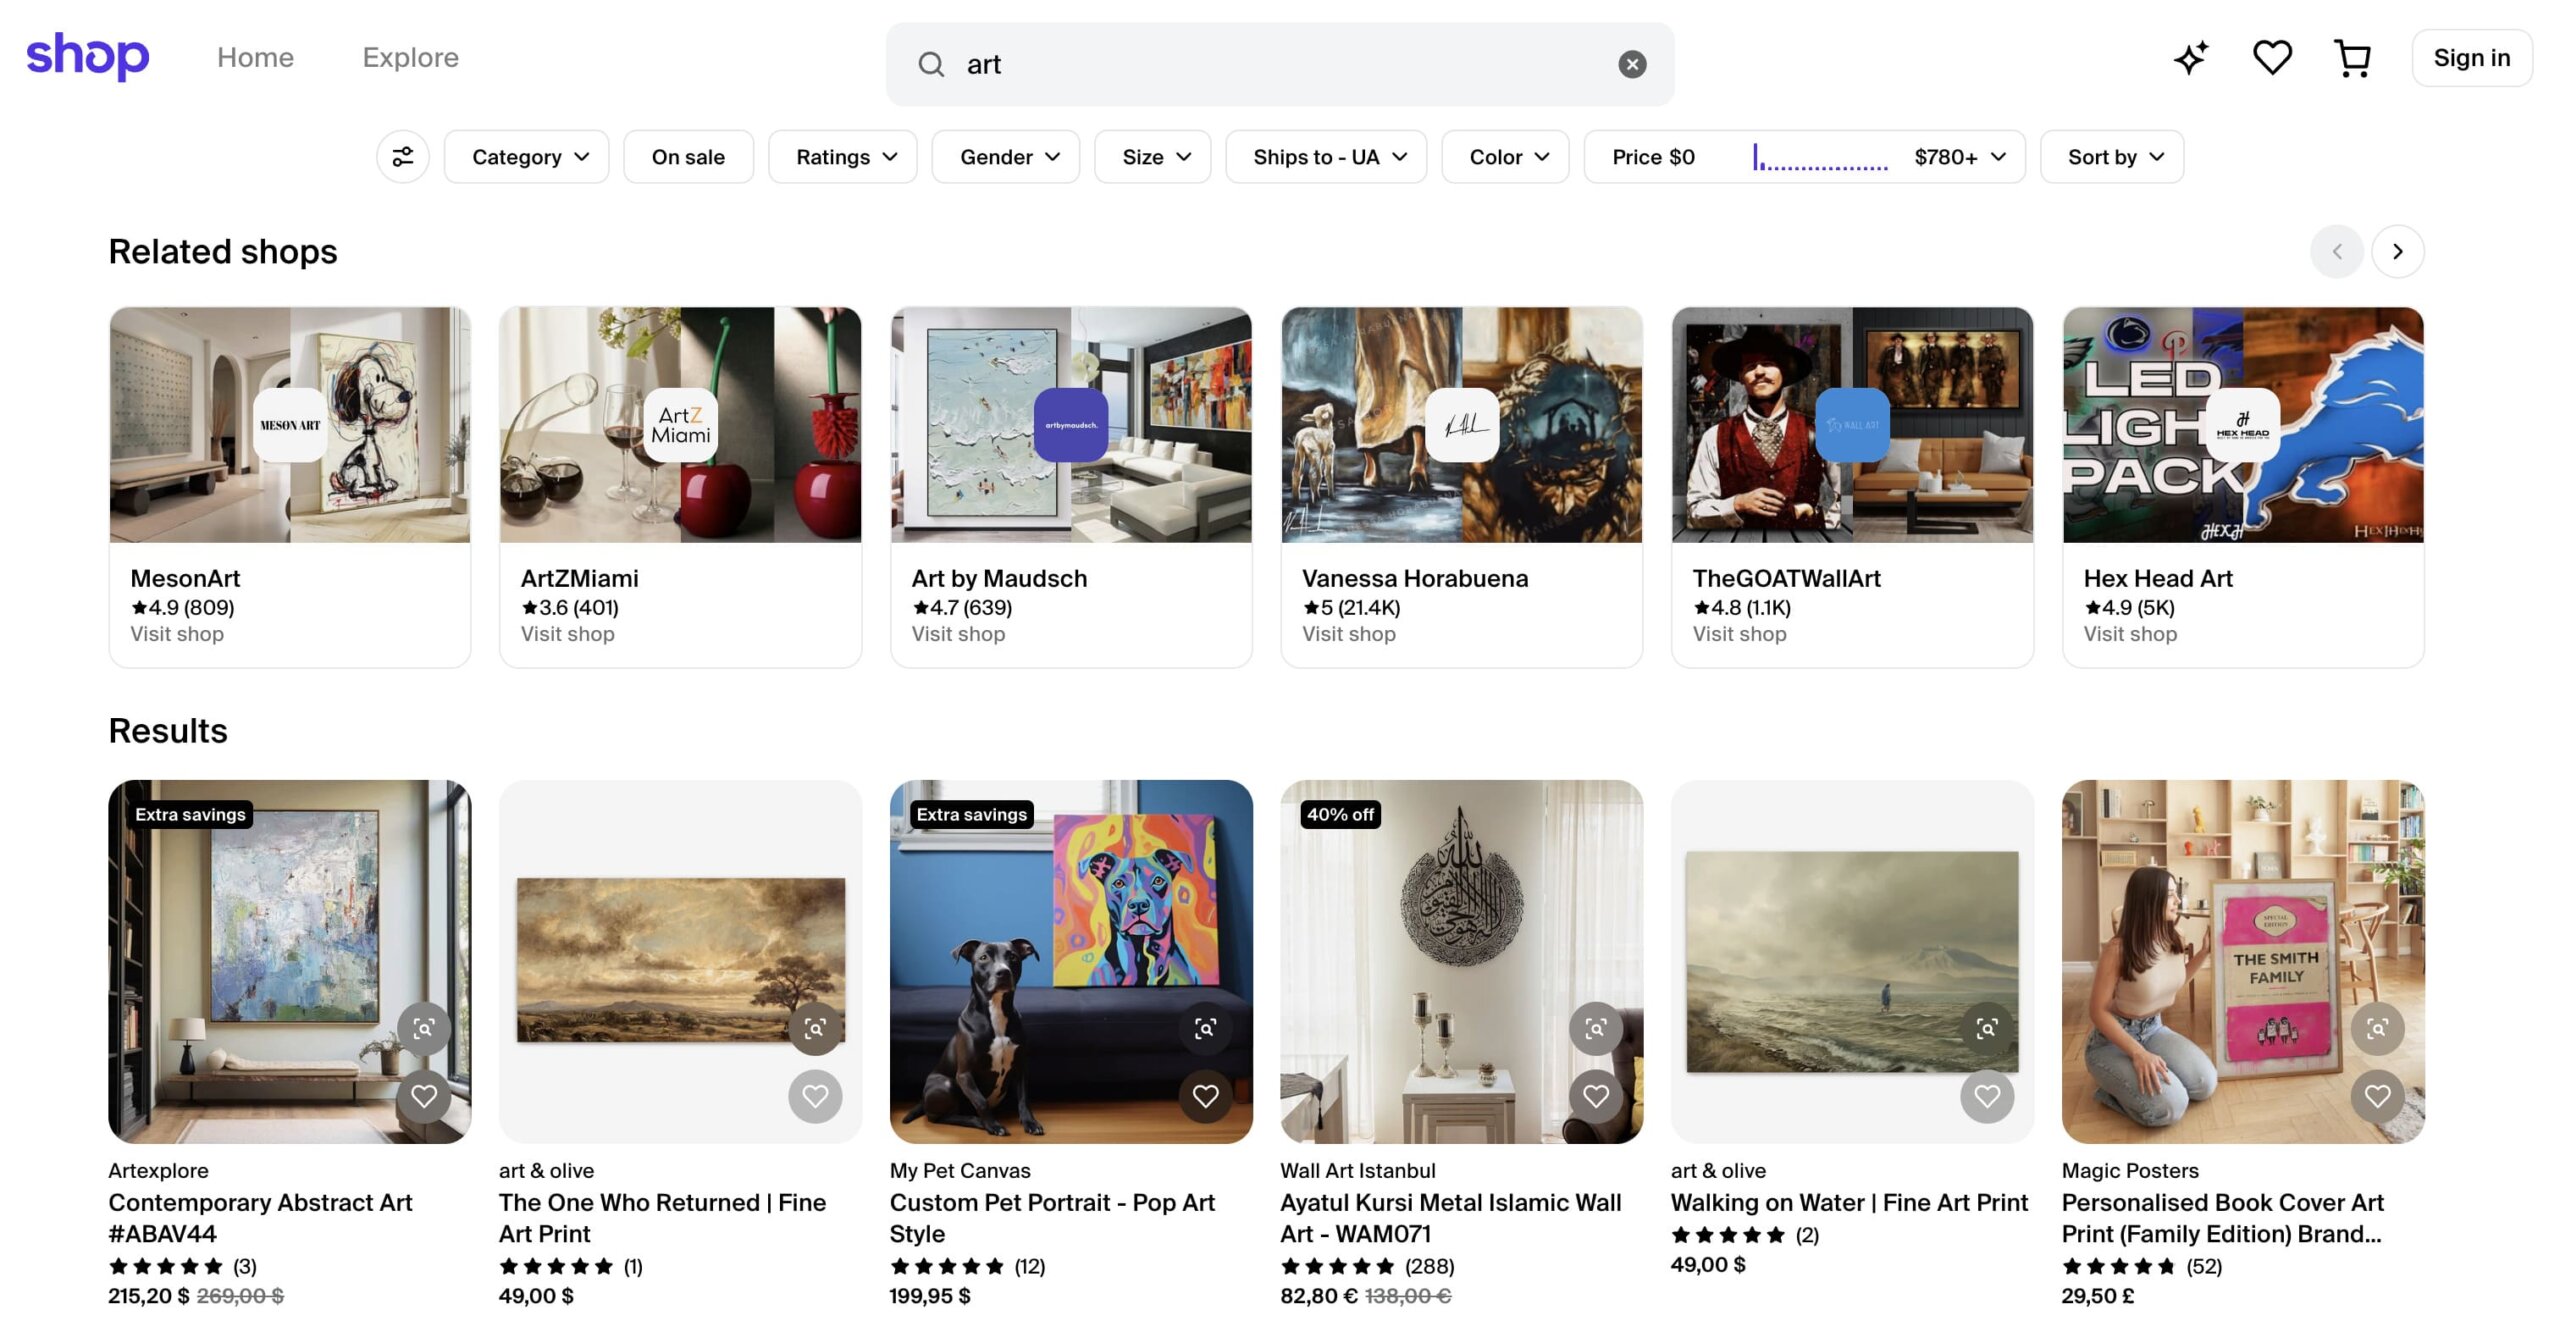Visual search icon on Contemporary Abstract Art image
The width and height of the screenshot is (2560, 1343).
(424, 1028)
